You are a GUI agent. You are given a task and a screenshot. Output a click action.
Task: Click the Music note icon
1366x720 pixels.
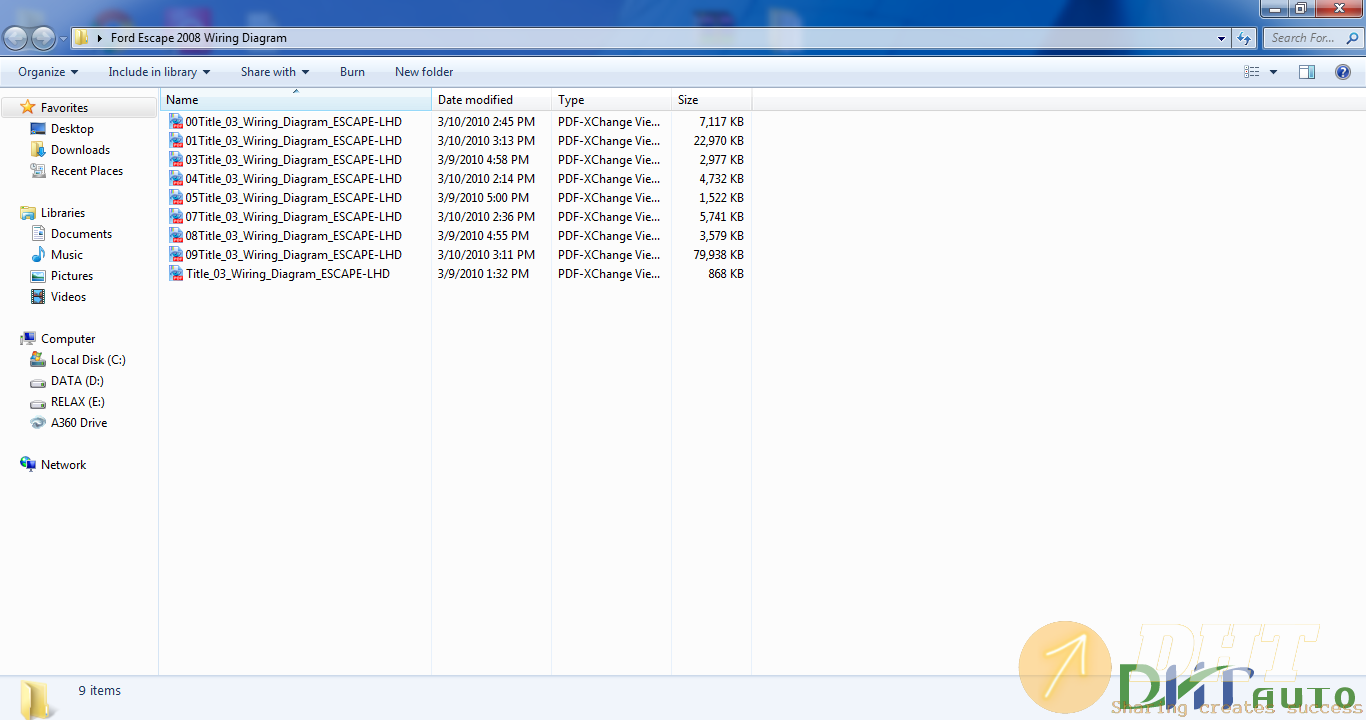38,254
